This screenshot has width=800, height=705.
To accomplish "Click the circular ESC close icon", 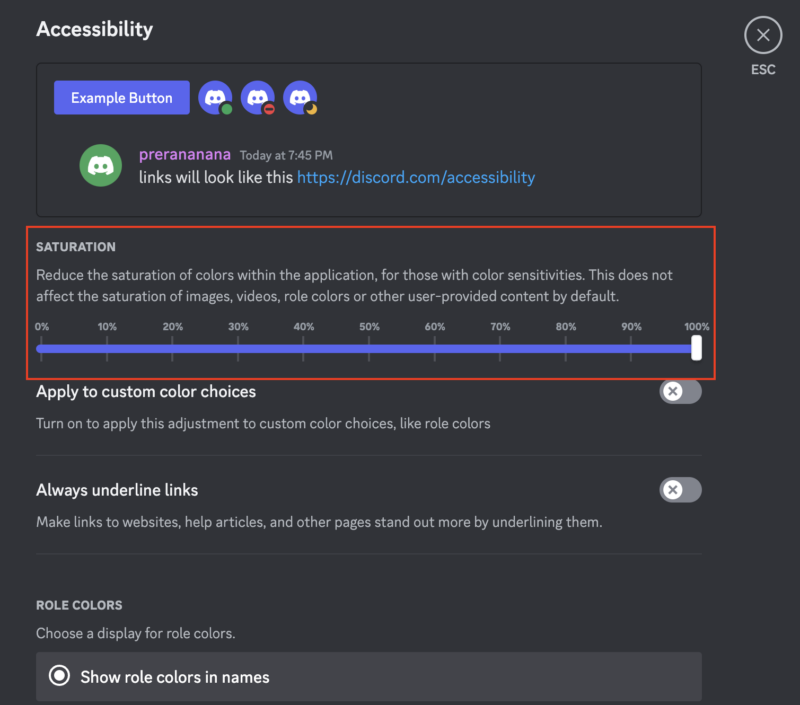I will click(x=762, y=35).
